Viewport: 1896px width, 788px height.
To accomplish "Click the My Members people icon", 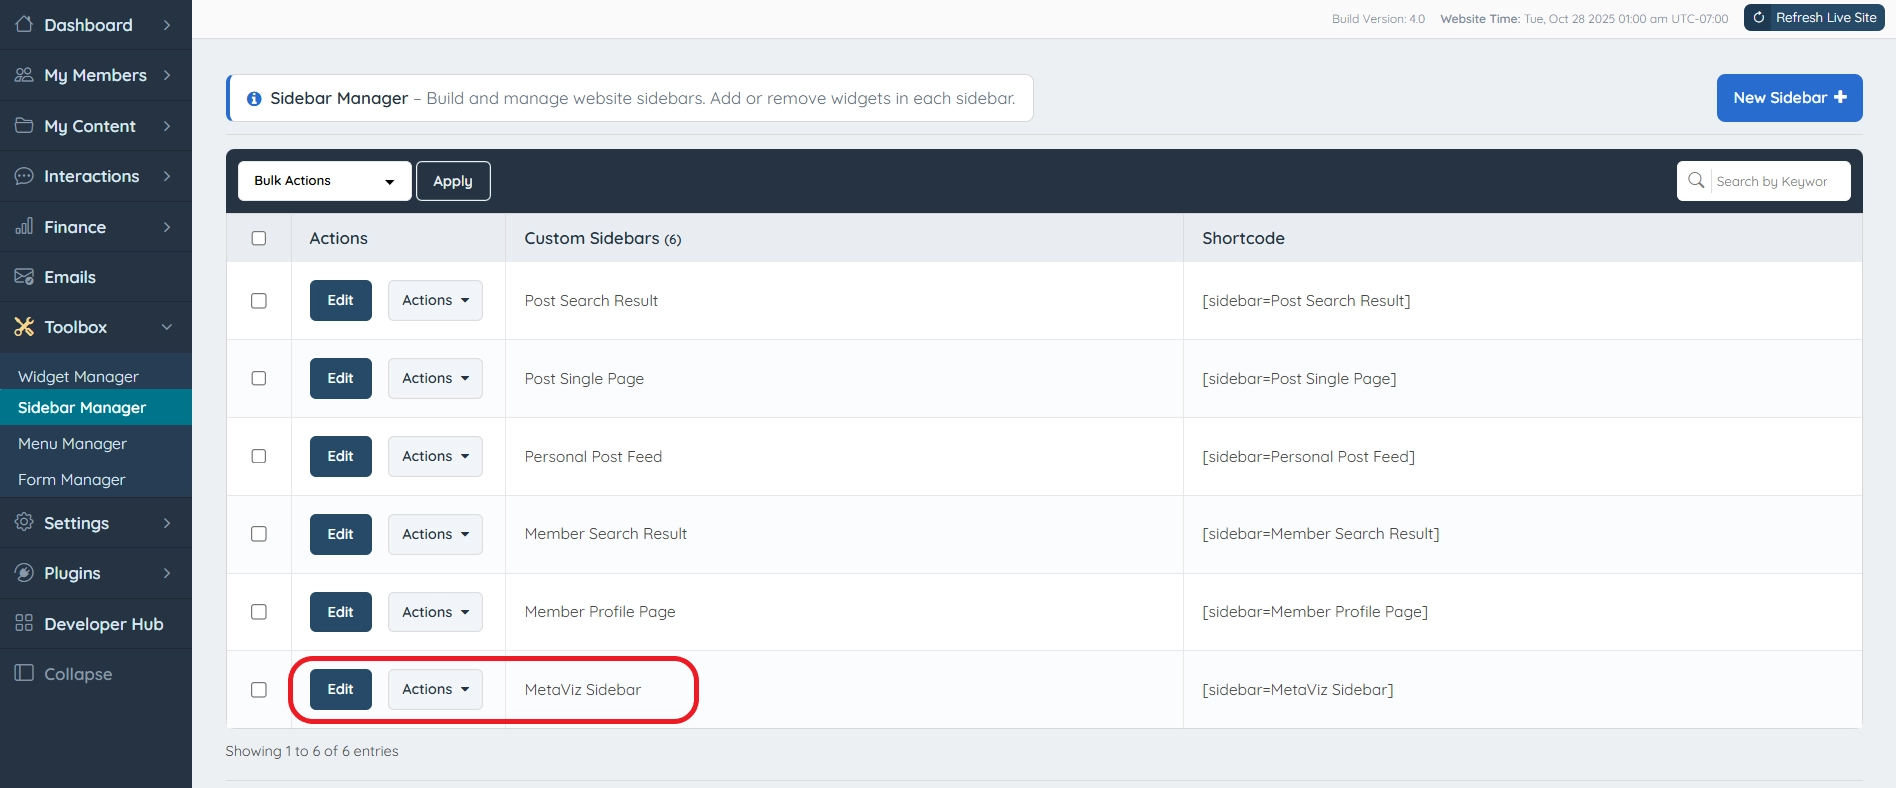I will click(x=24, y=75).
